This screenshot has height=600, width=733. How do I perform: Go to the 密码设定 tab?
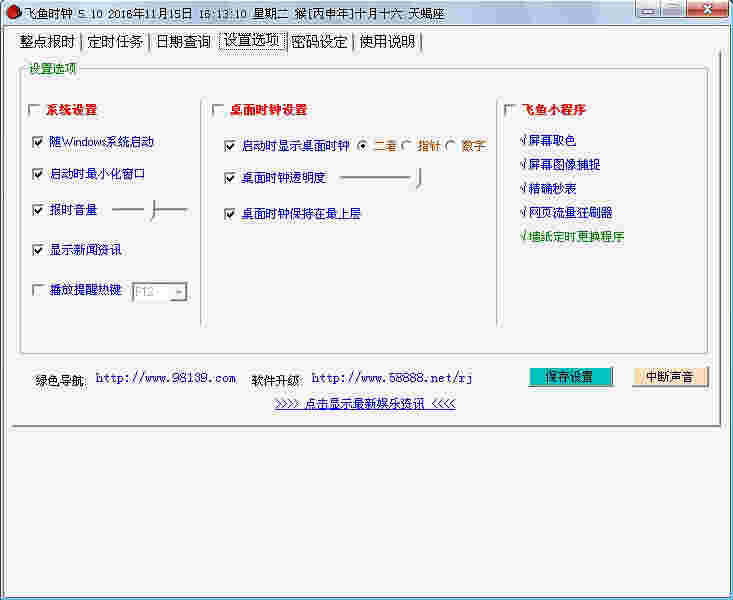[320, 42]
